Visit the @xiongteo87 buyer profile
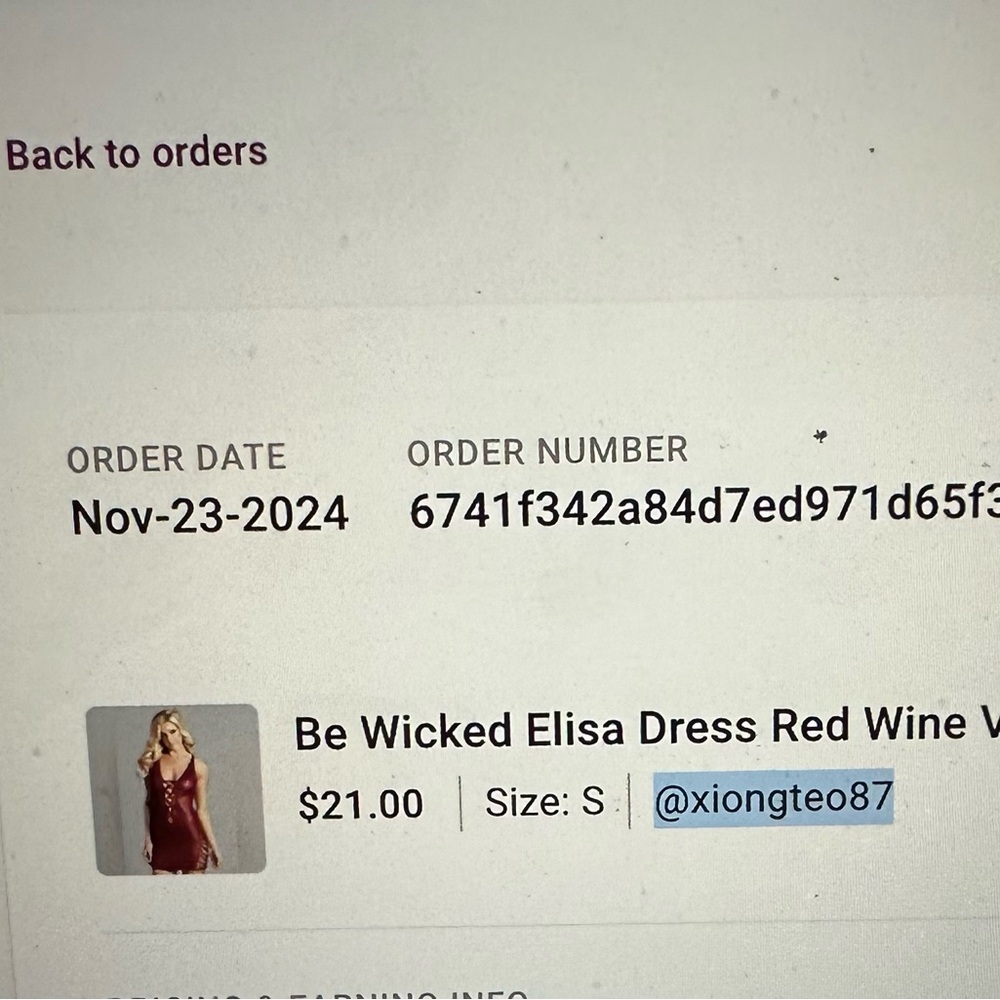 774,798
